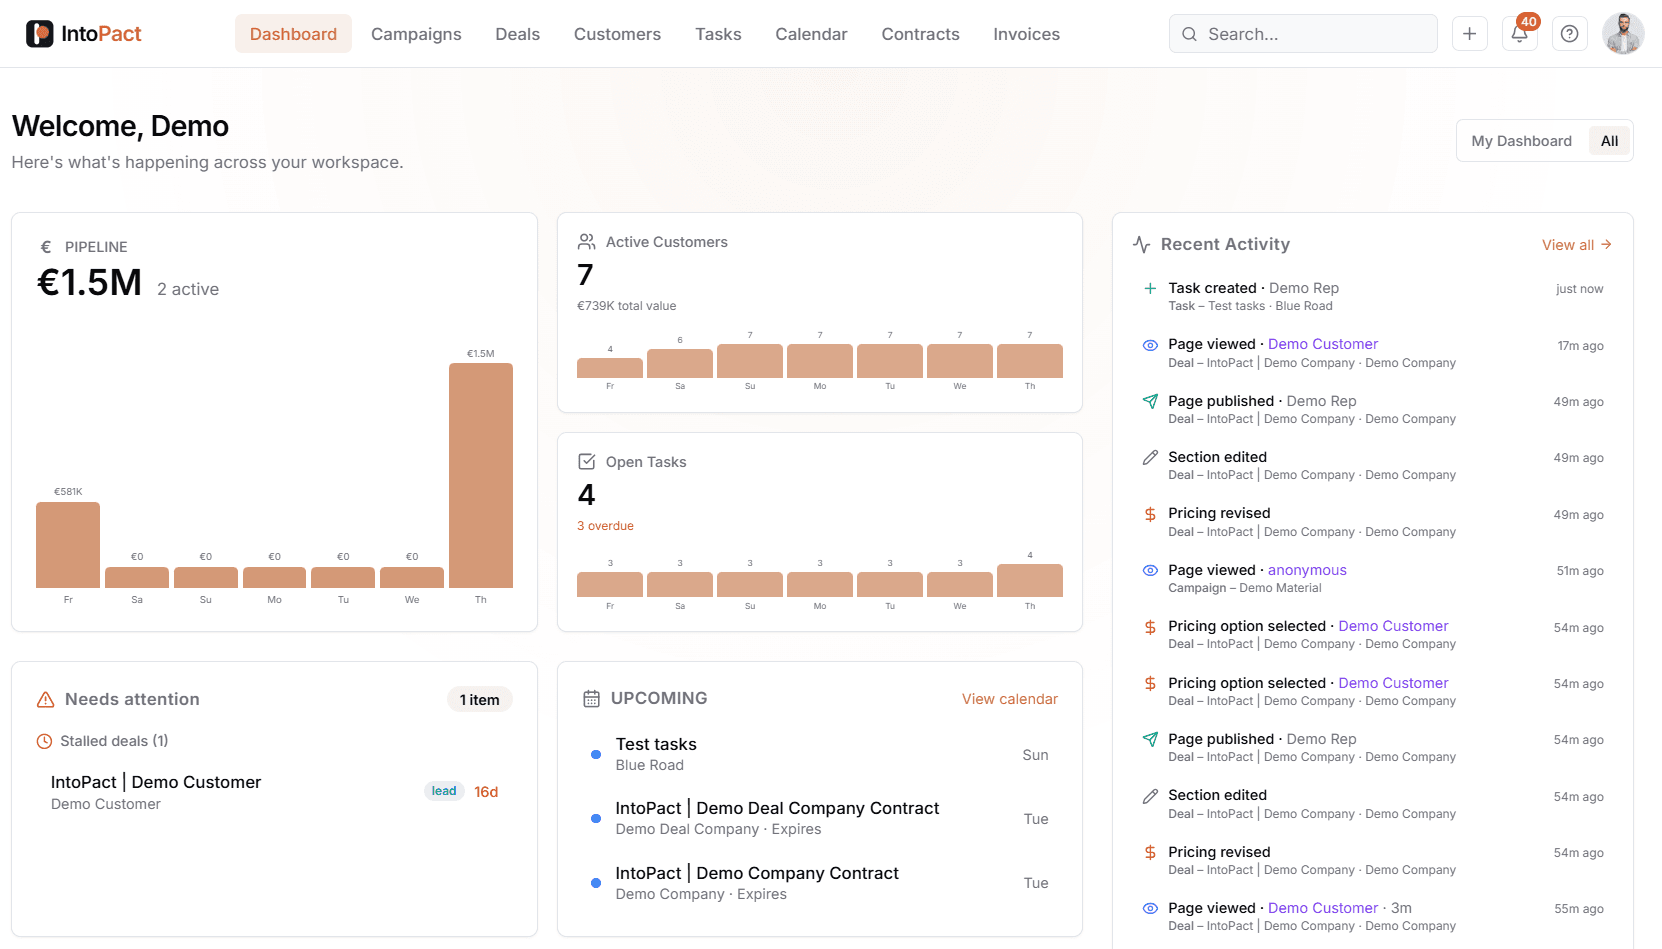Click View all recent activity link
This screenshot has width=1662, height=949.
pyautogui.click(x=1576, y=245)
